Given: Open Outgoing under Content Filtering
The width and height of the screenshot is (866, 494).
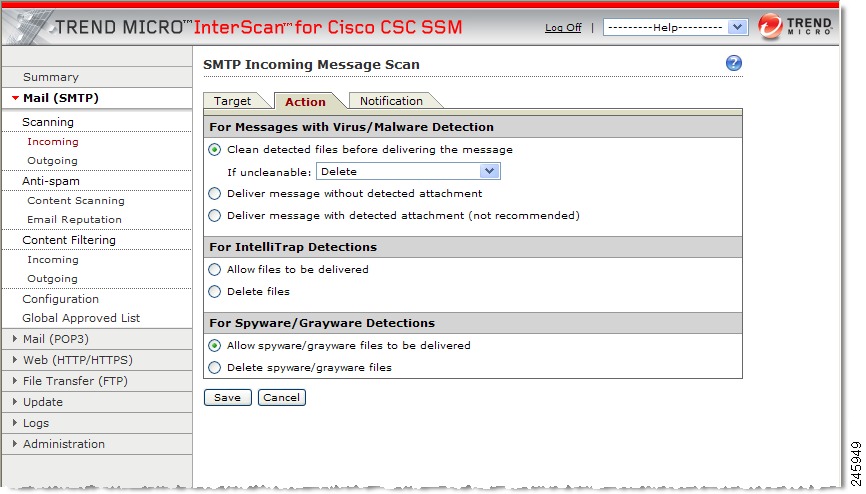Looking at the screenshot, I should (52, 279).
